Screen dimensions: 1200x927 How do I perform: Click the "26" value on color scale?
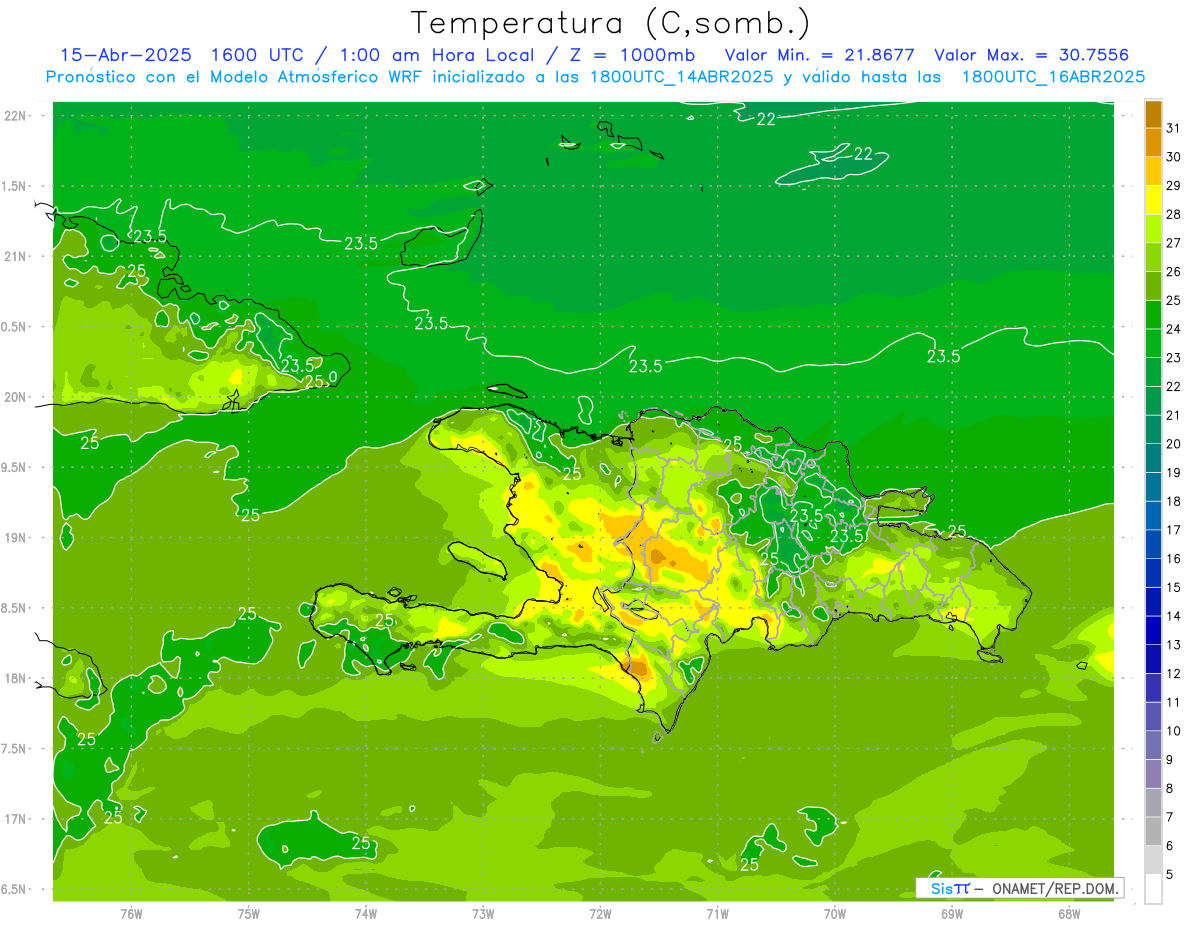(x=1174, y=272)
